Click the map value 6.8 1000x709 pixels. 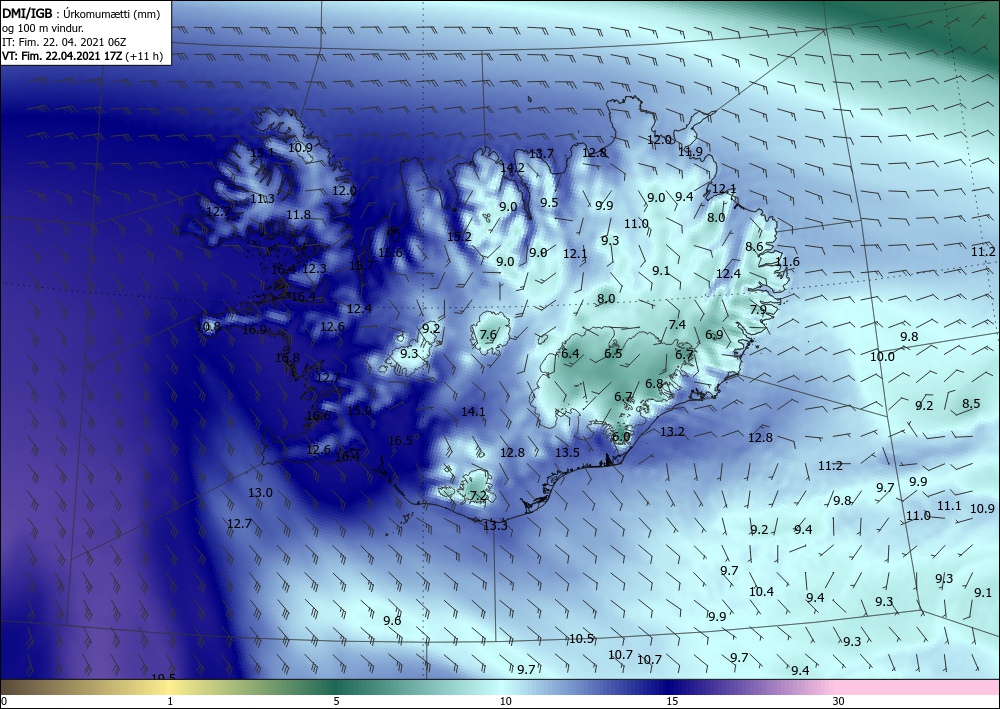(x=654, y=384)
